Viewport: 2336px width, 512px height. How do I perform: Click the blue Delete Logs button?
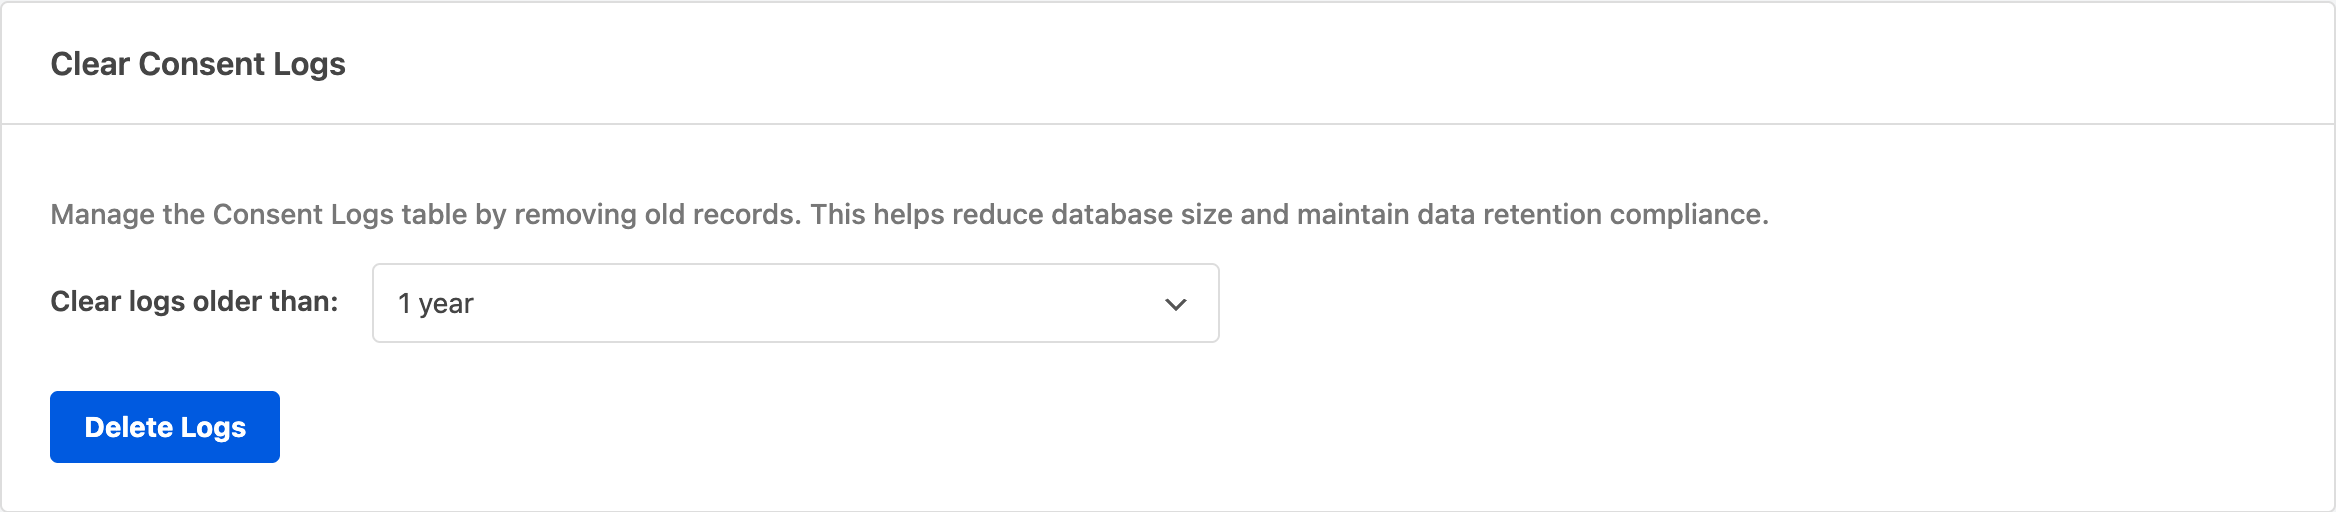(x=165, y=427)
